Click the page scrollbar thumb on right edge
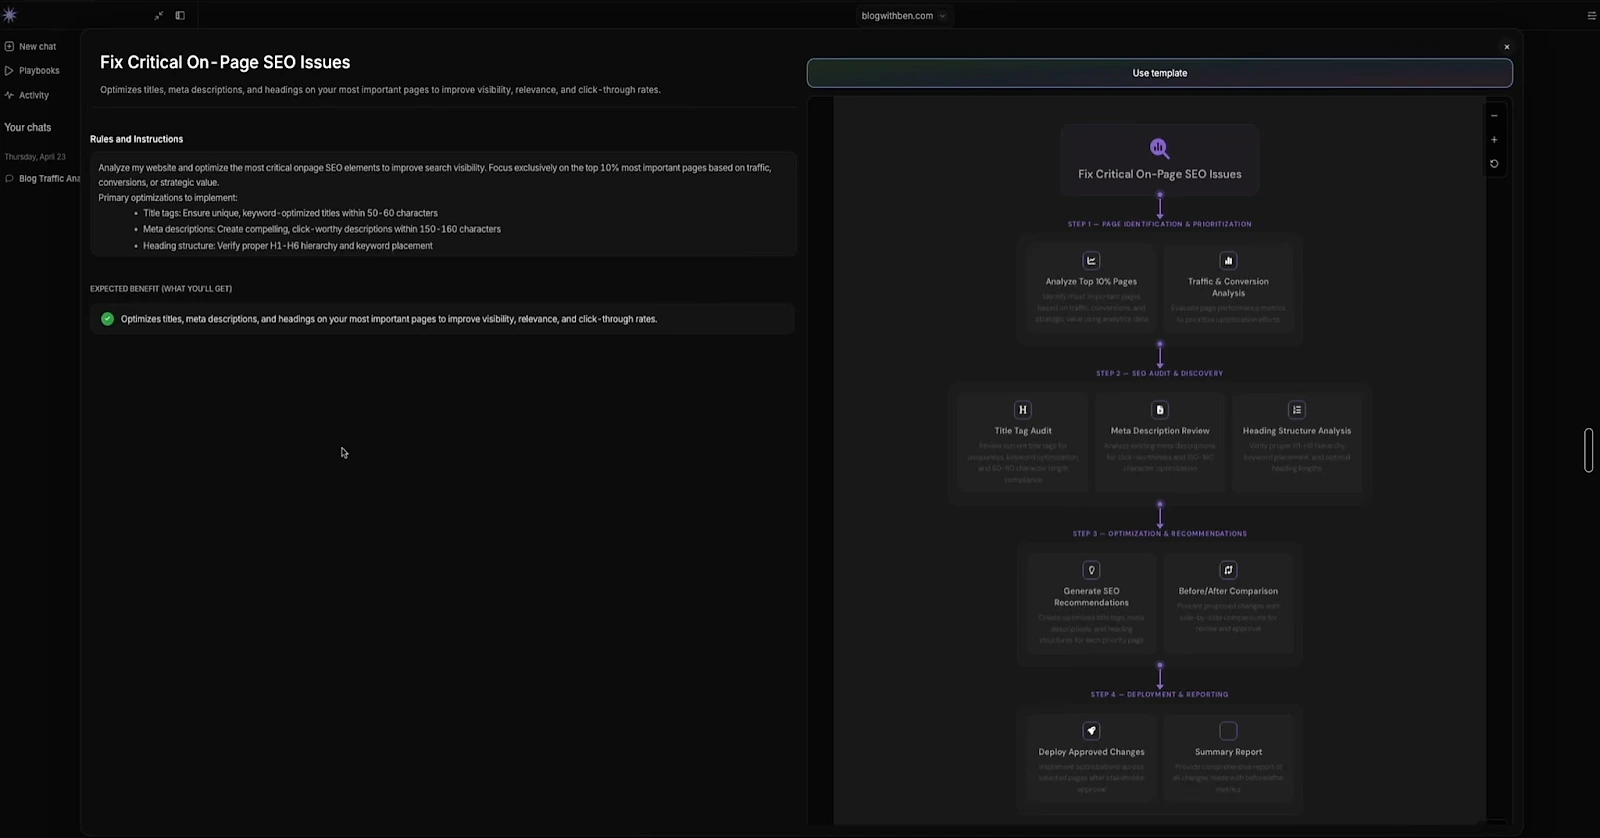This screenshot has width=1600, height=838. click(1589, 450)
